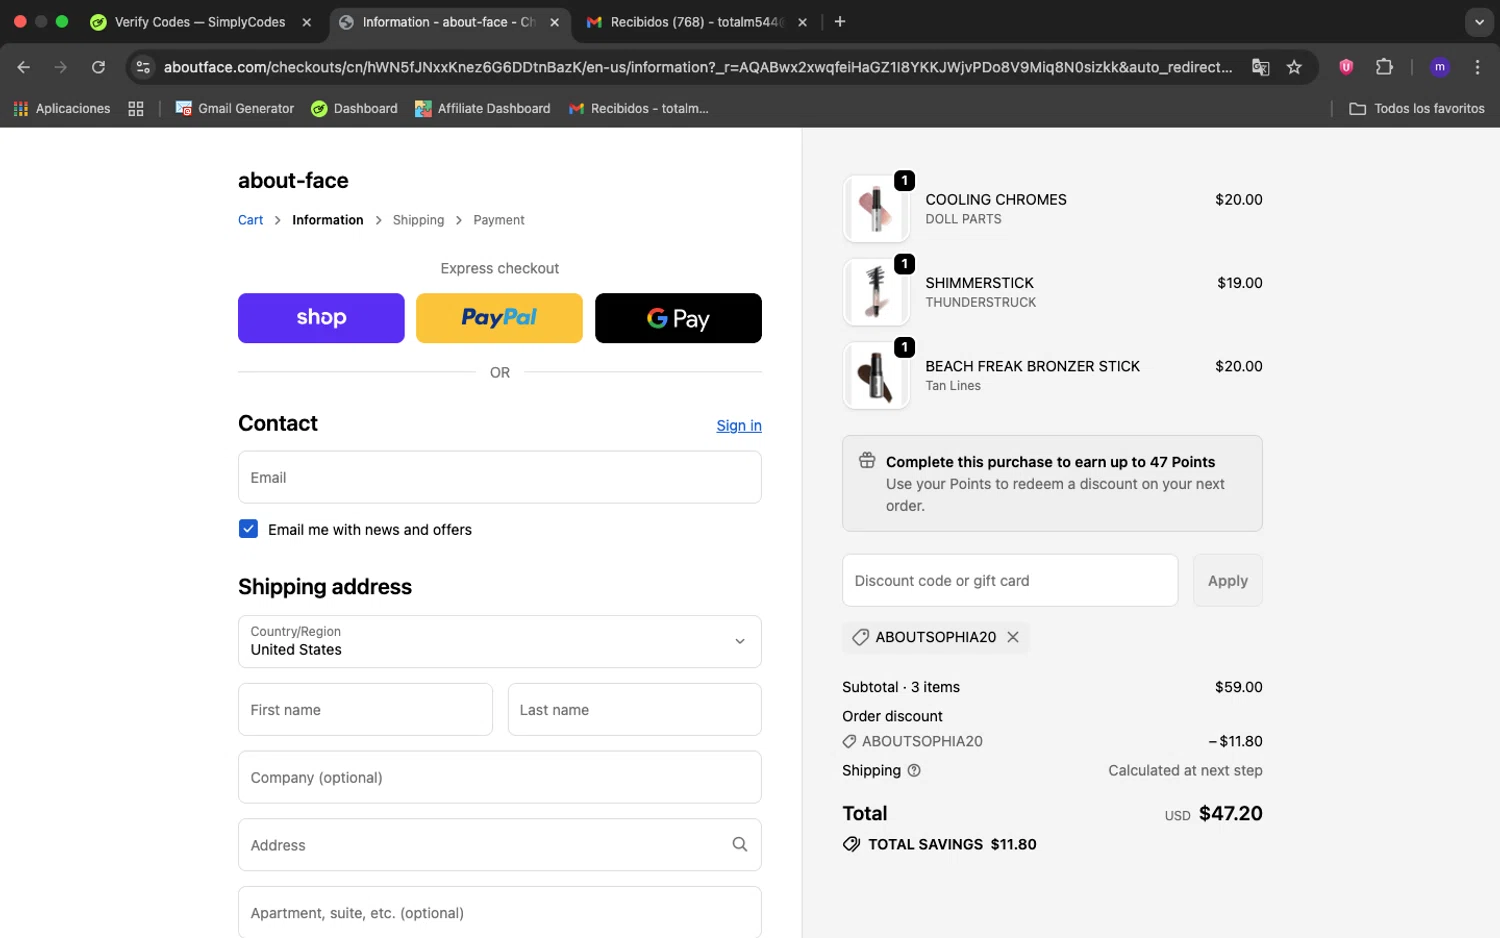Click Beach Freak Bronzer Stick thumbnail

pyautogui.click(x=876, y=375)
